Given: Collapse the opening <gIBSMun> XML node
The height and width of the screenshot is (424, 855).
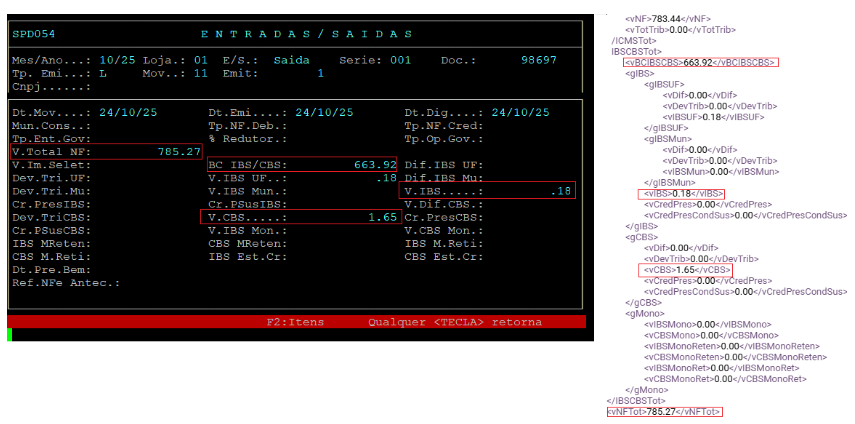Looking at the screenshot, I should click(668, 139).
